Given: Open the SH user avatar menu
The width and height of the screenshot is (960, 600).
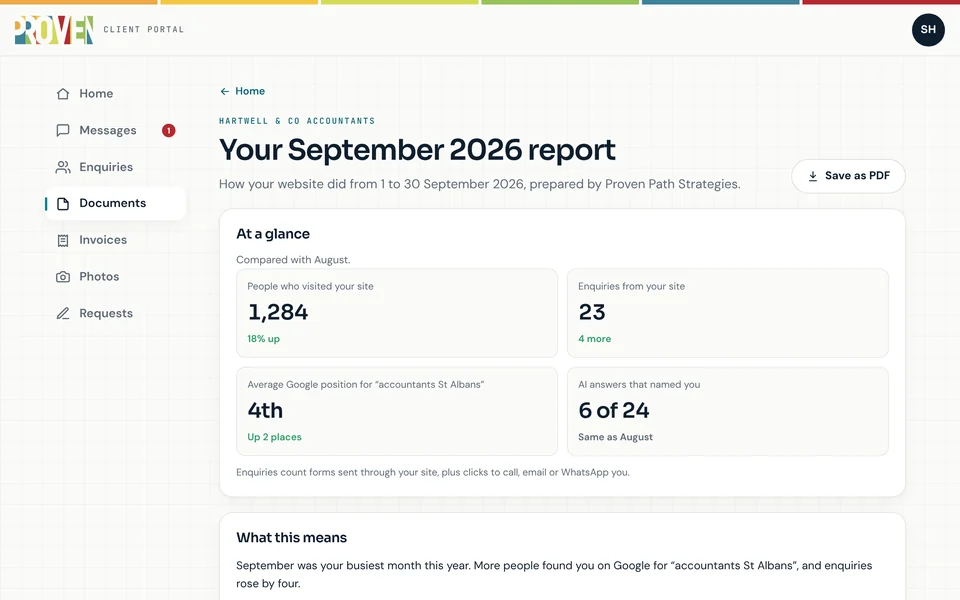Looking at the screenshot, I should click(x=928, y=29).
